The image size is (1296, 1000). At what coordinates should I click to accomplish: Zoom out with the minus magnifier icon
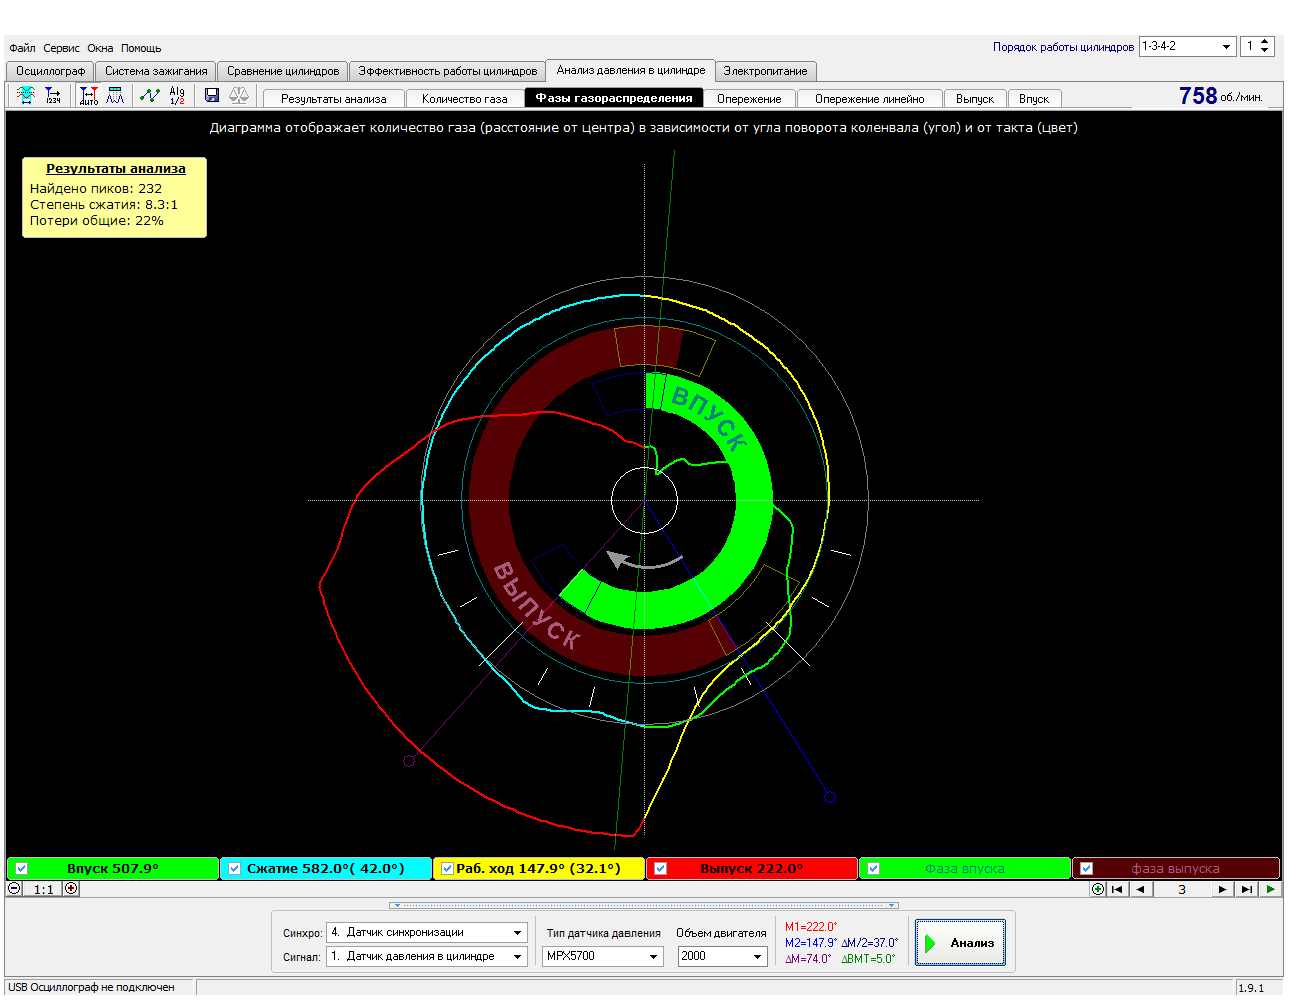[x=15, y=888]
